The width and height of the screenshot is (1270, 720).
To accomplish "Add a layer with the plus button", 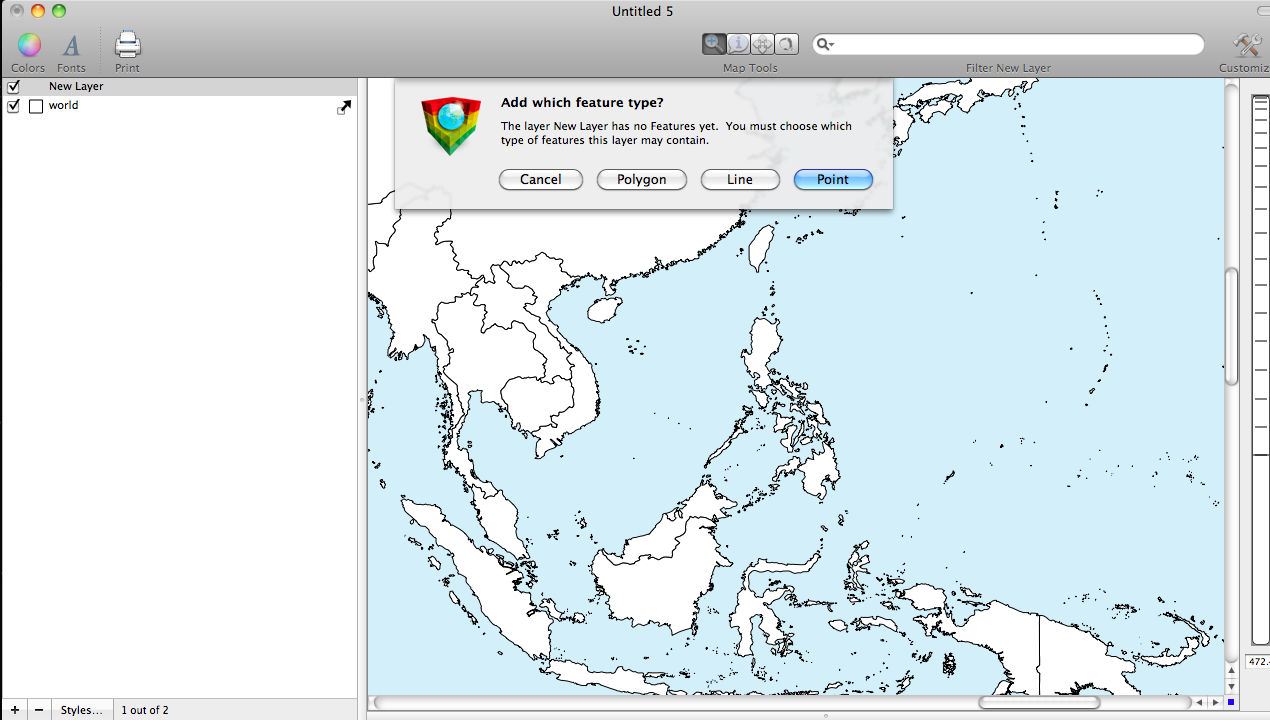I will (14, 710).
